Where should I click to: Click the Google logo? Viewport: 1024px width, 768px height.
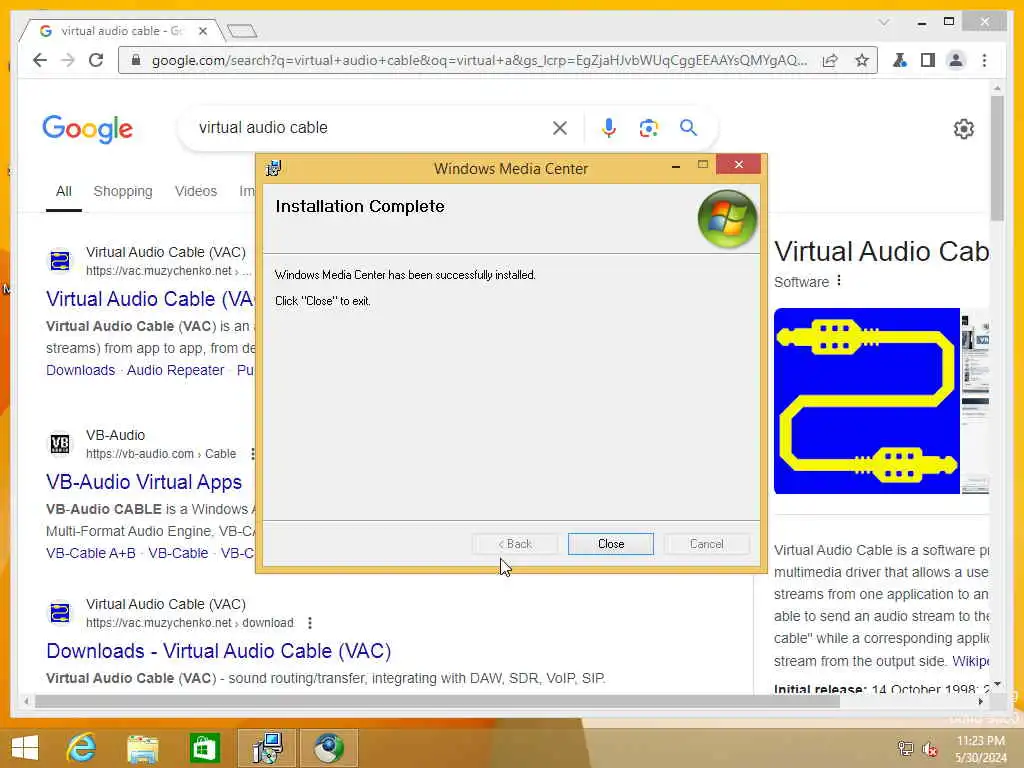point(88,129)
